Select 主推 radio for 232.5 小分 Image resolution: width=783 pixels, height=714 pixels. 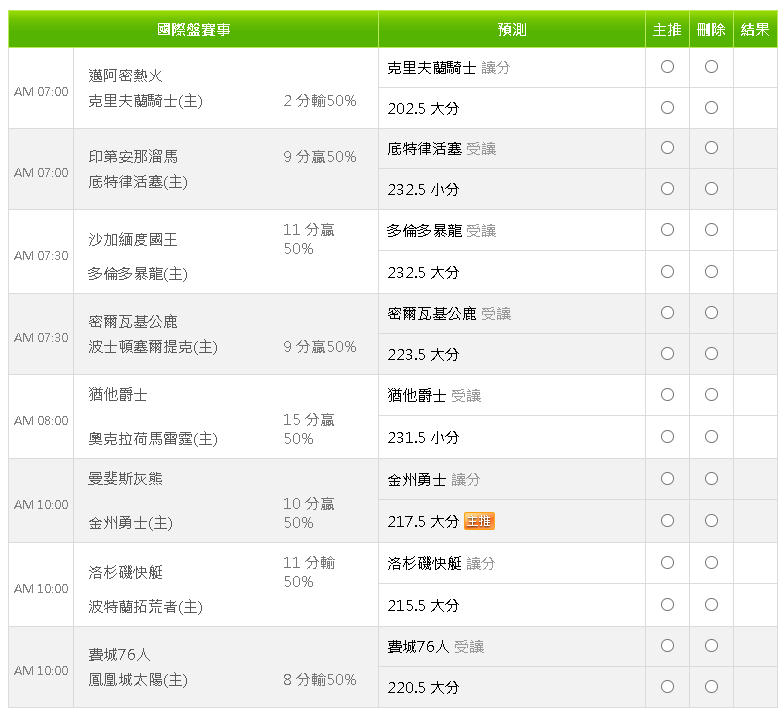point(667,188)
